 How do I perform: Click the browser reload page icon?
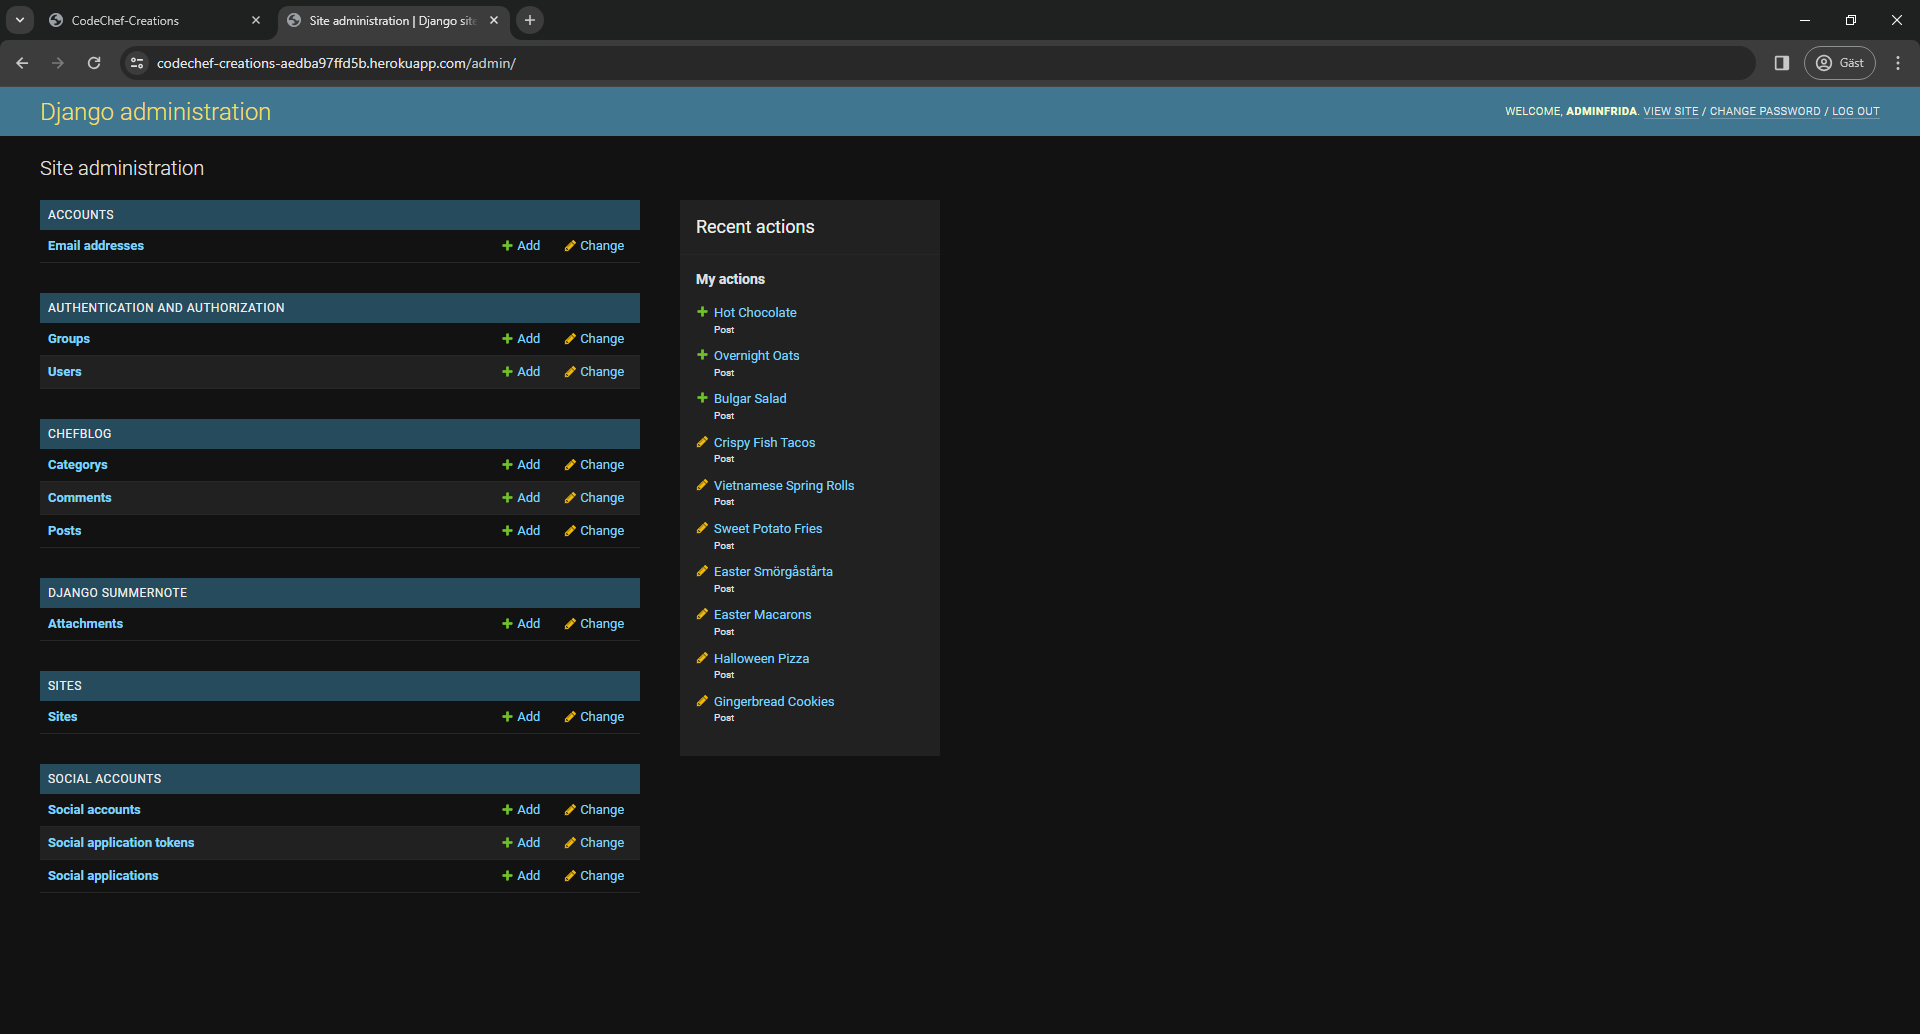pos(93,62)
